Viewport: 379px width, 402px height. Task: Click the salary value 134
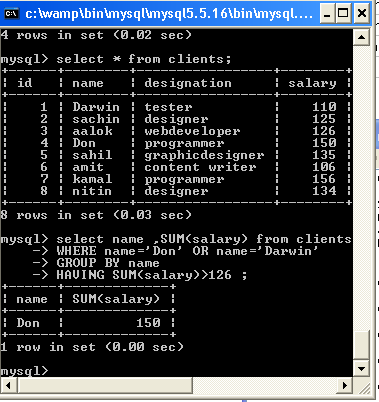pyautogui.click(x=324, y=191)
